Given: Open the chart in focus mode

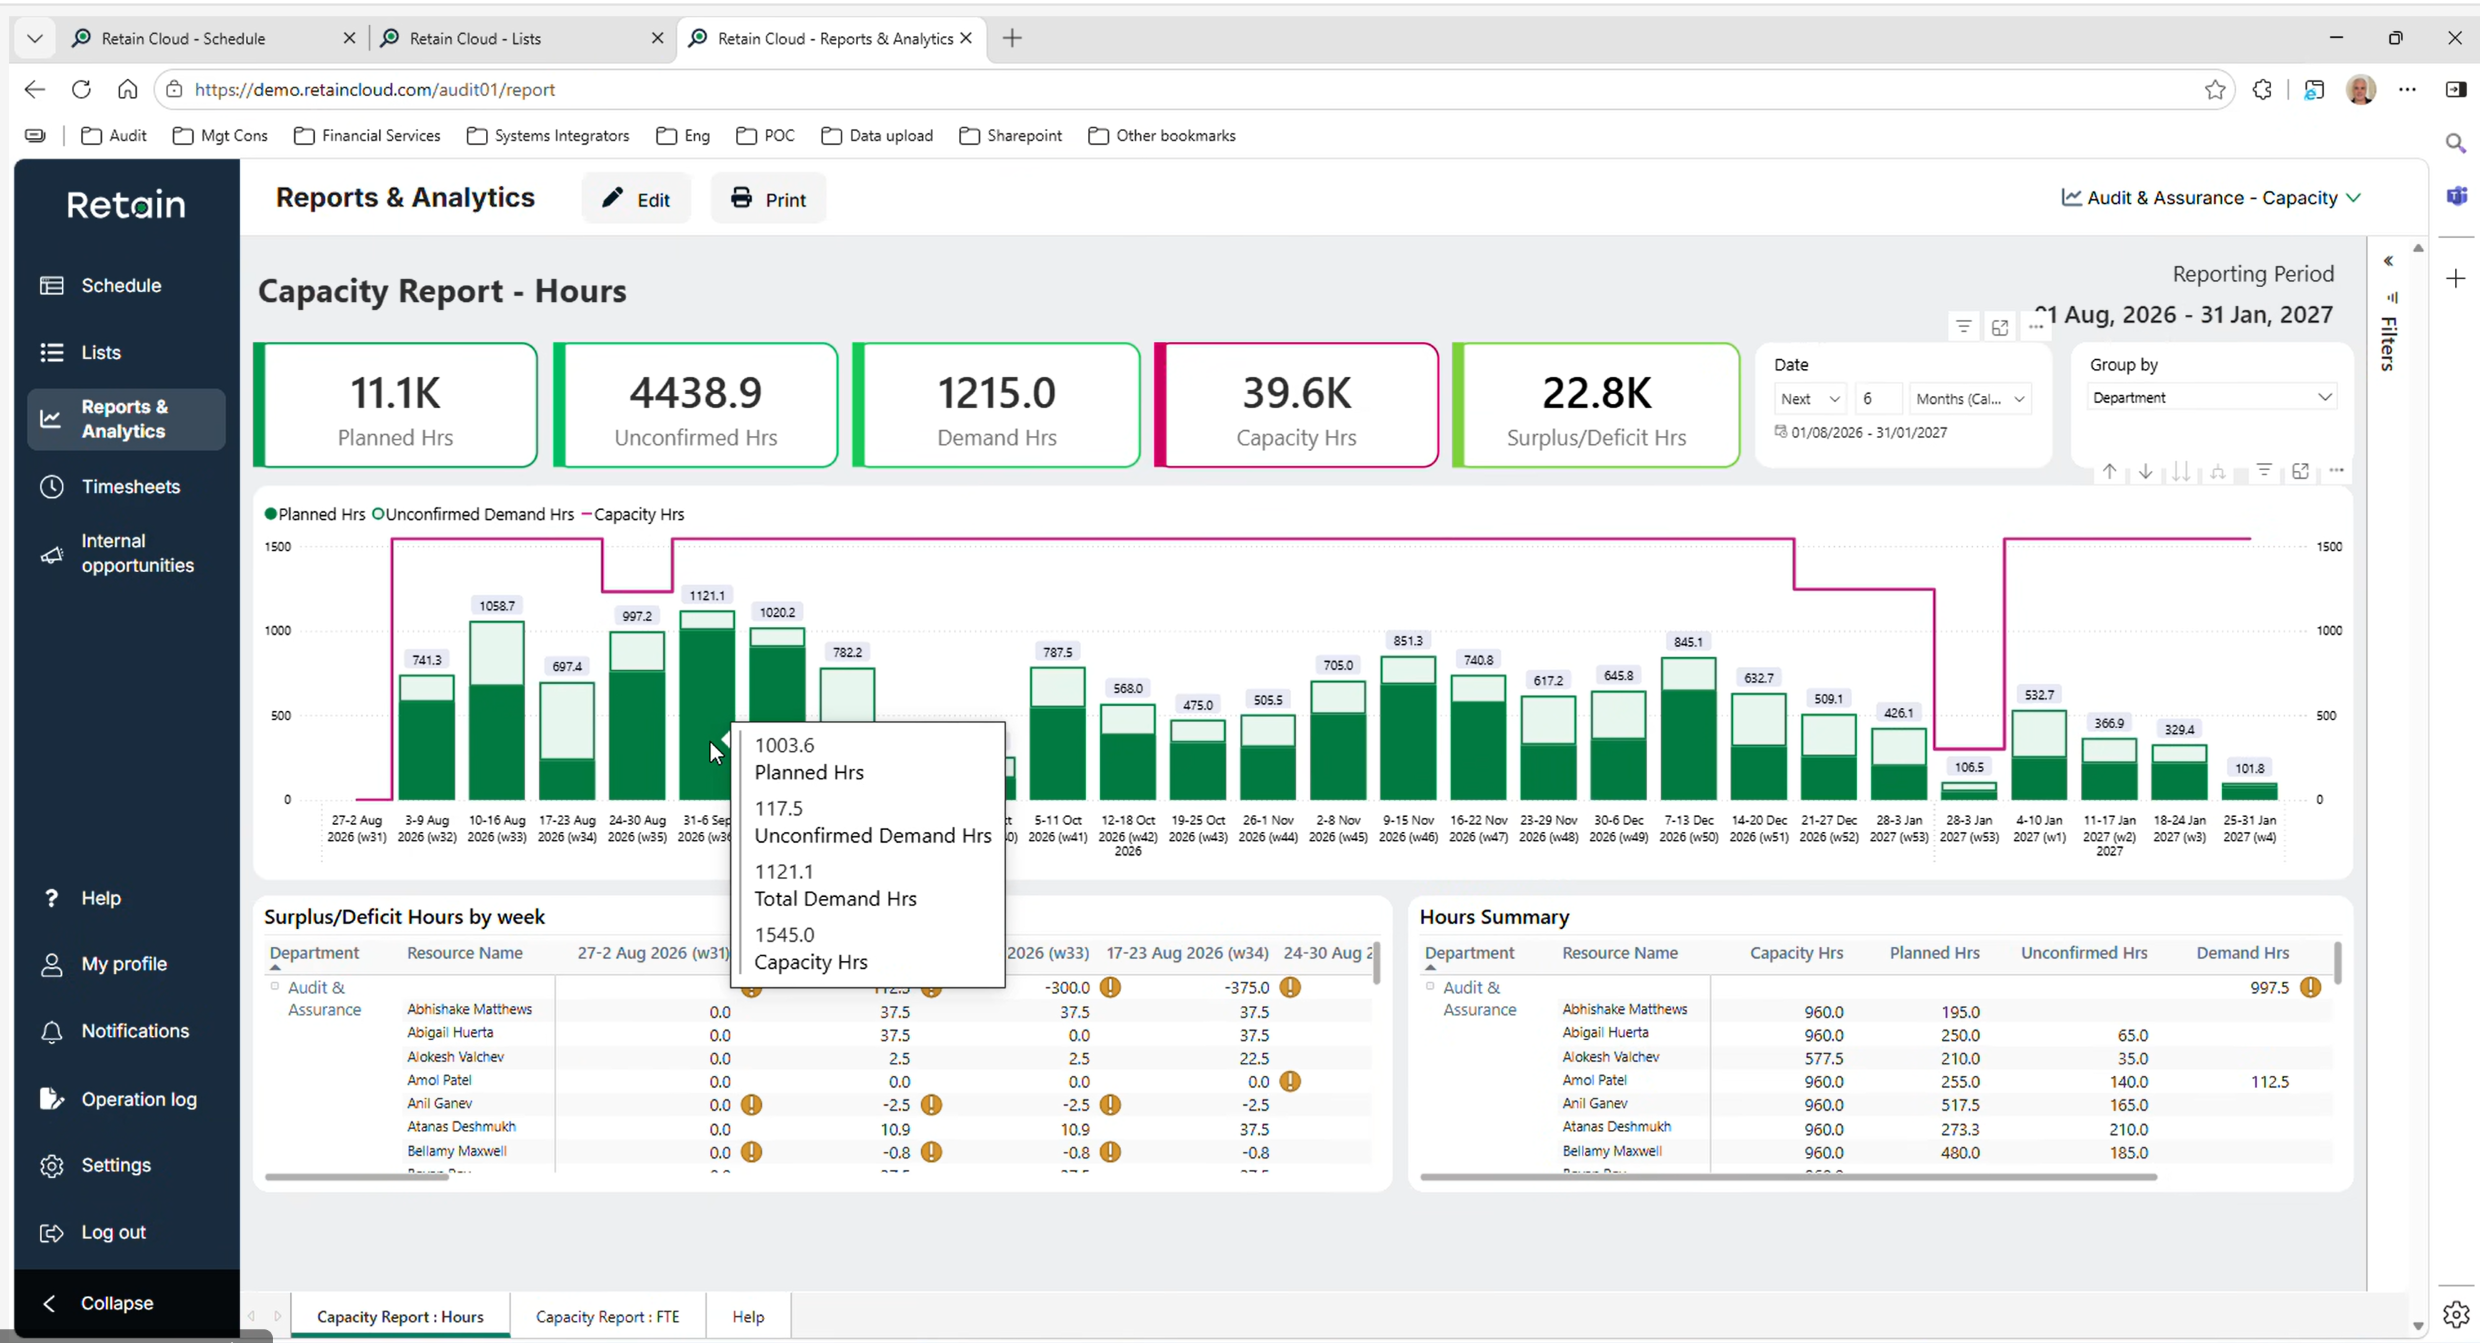Looking at the screenshot, I should click(2300, 470).
